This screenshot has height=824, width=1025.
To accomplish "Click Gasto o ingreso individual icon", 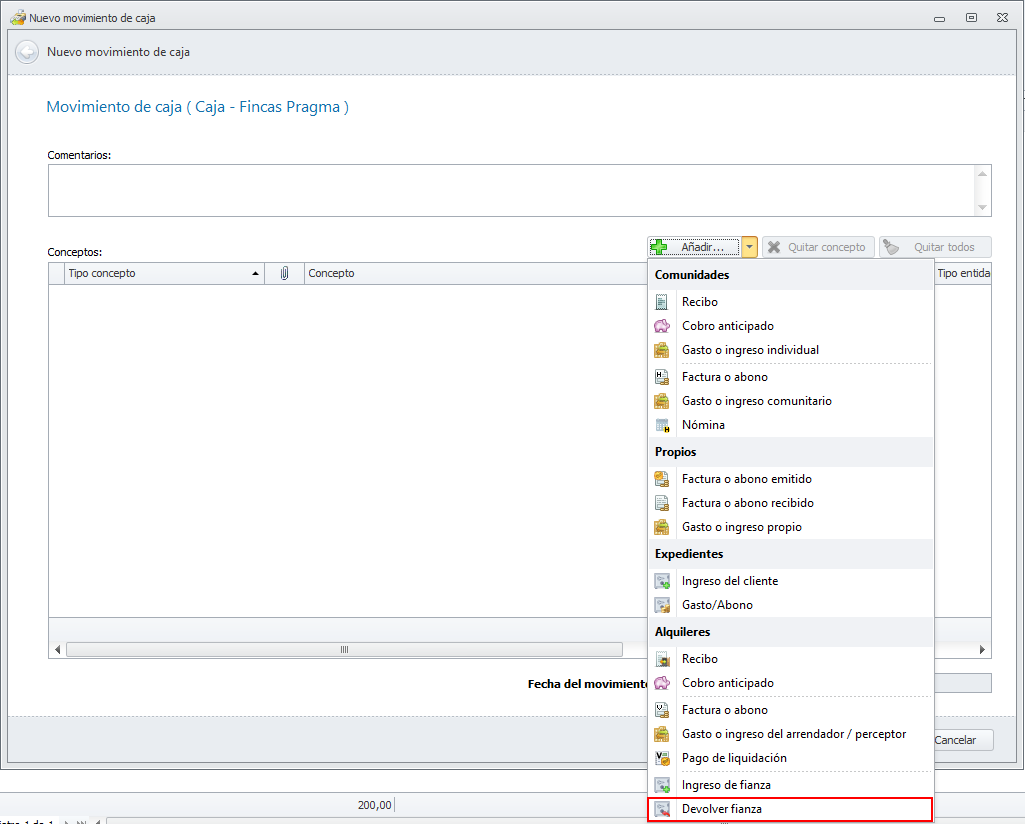I will point(662,350).
